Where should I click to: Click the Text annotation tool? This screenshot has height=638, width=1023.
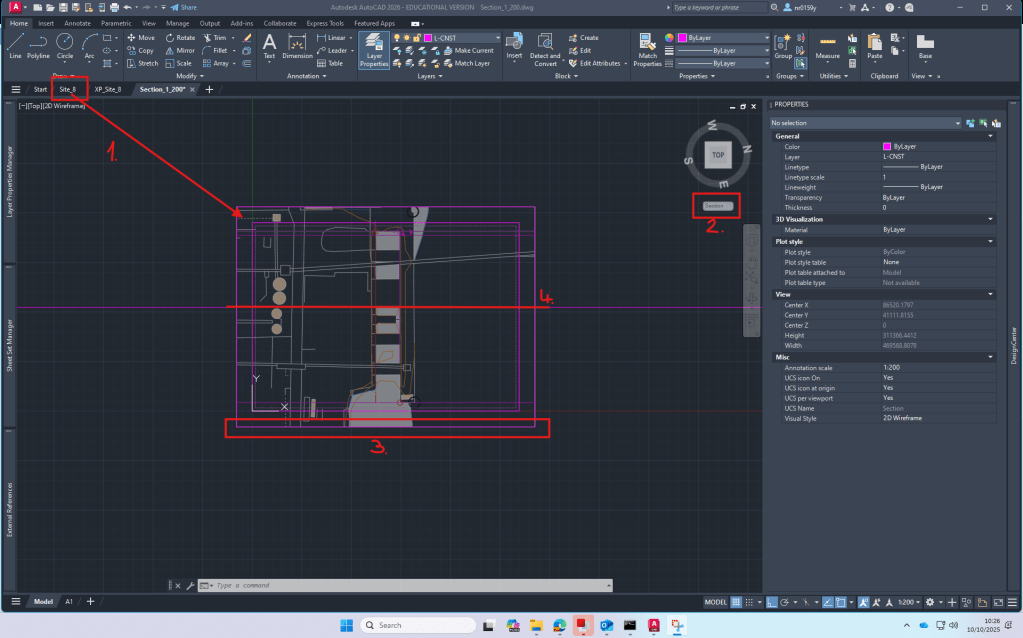coord(269,45)
